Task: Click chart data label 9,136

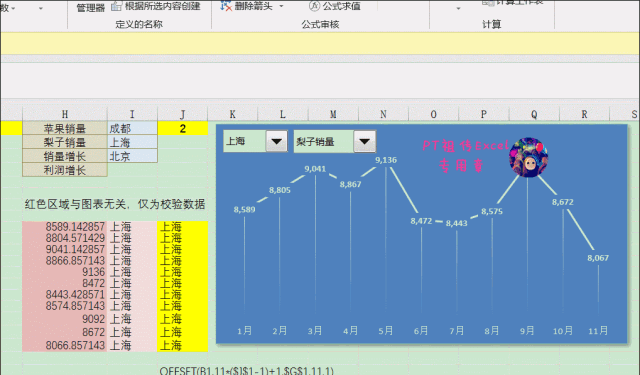Action: click(386, 160)
